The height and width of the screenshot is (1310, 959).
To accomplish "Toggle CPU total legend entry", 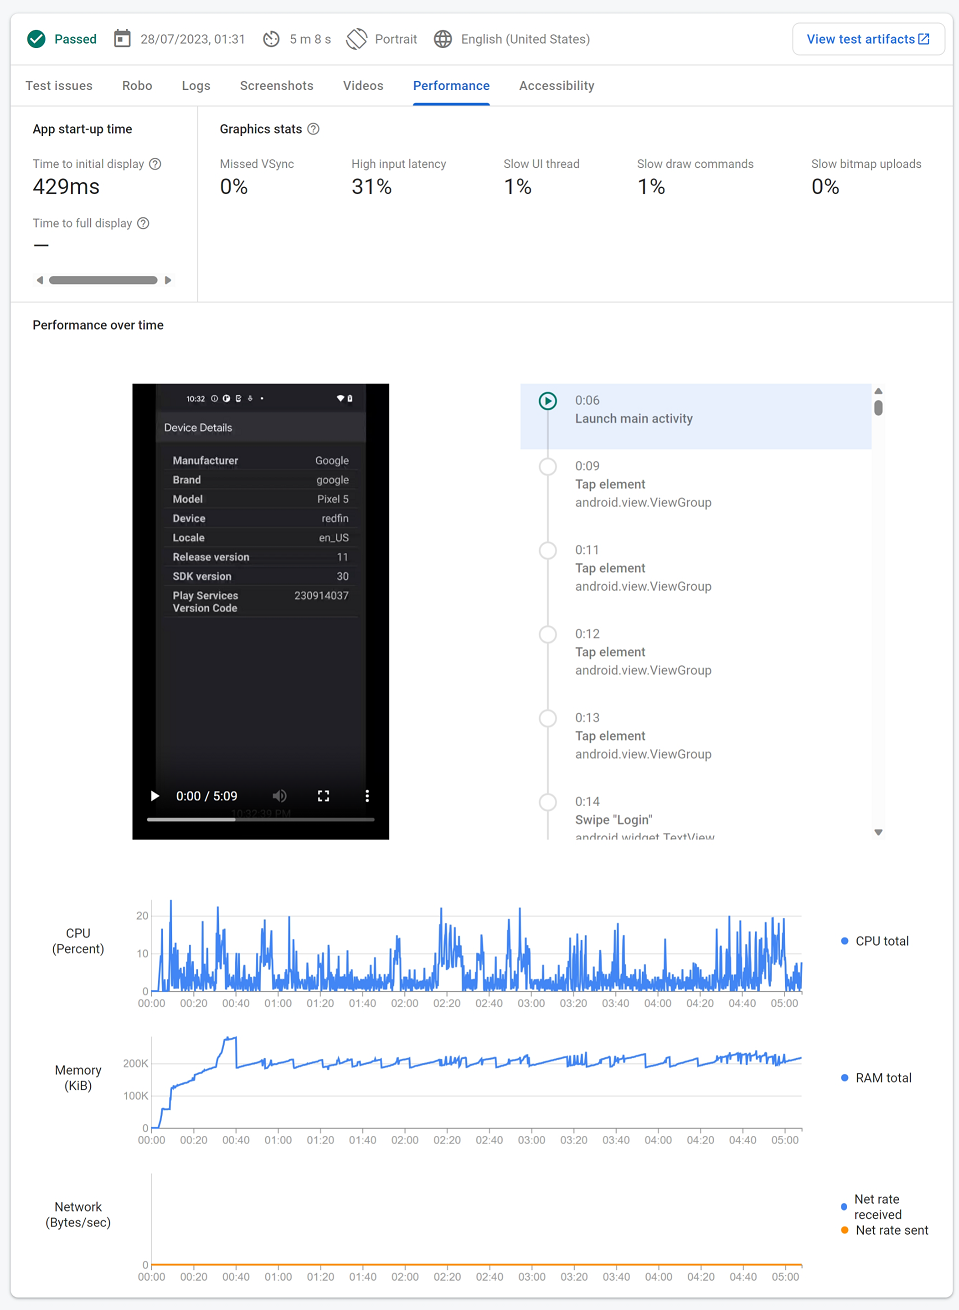I will click(x=875, y=941).
